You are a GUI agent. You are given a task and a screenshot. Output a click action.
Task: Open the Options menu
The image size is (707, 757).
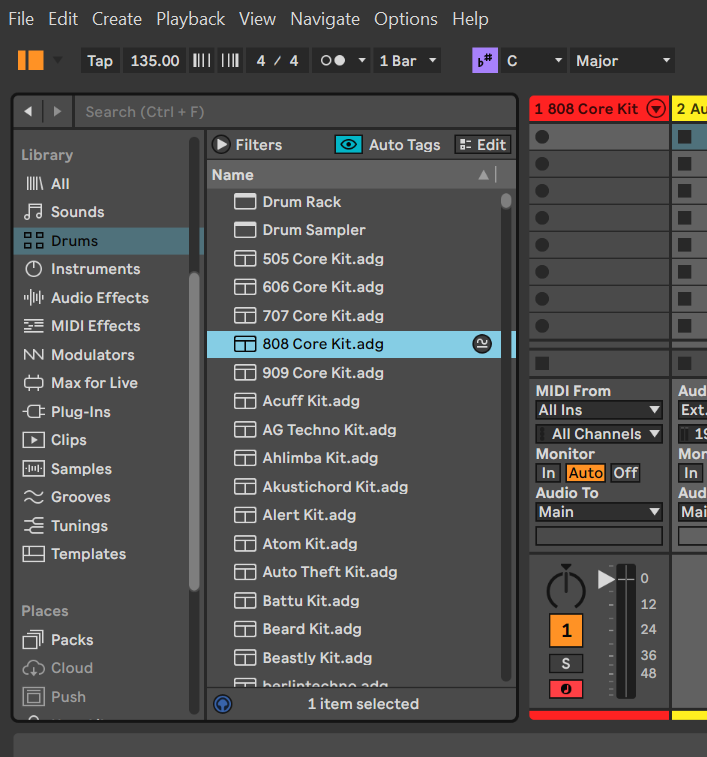pyautogui.click(x=406, y=19)
